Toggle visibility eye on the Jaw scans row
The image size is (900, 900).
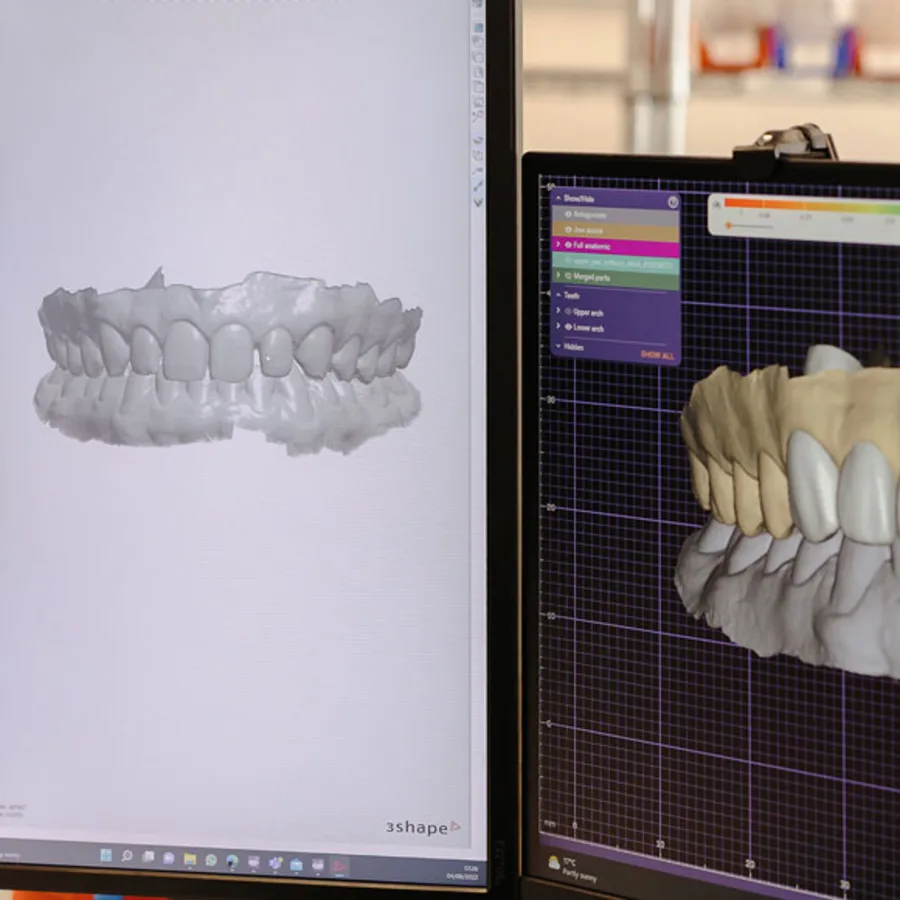[568, 230]
